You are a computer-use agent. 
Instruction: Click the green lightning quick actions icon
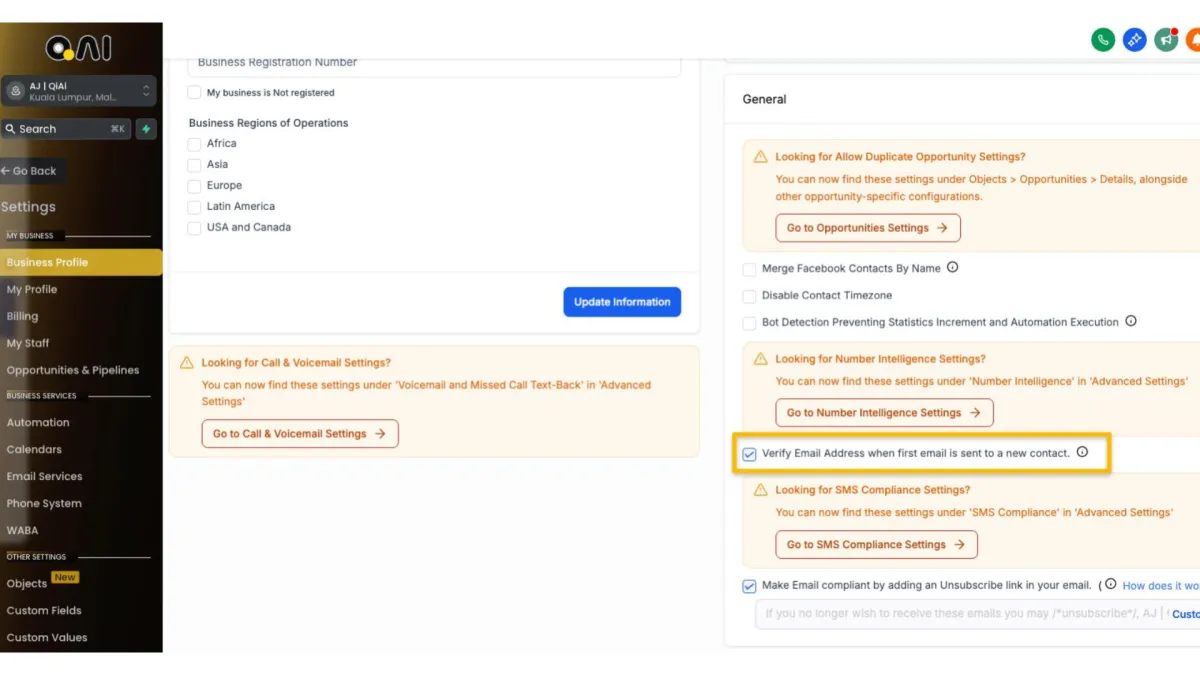point(146,129)
